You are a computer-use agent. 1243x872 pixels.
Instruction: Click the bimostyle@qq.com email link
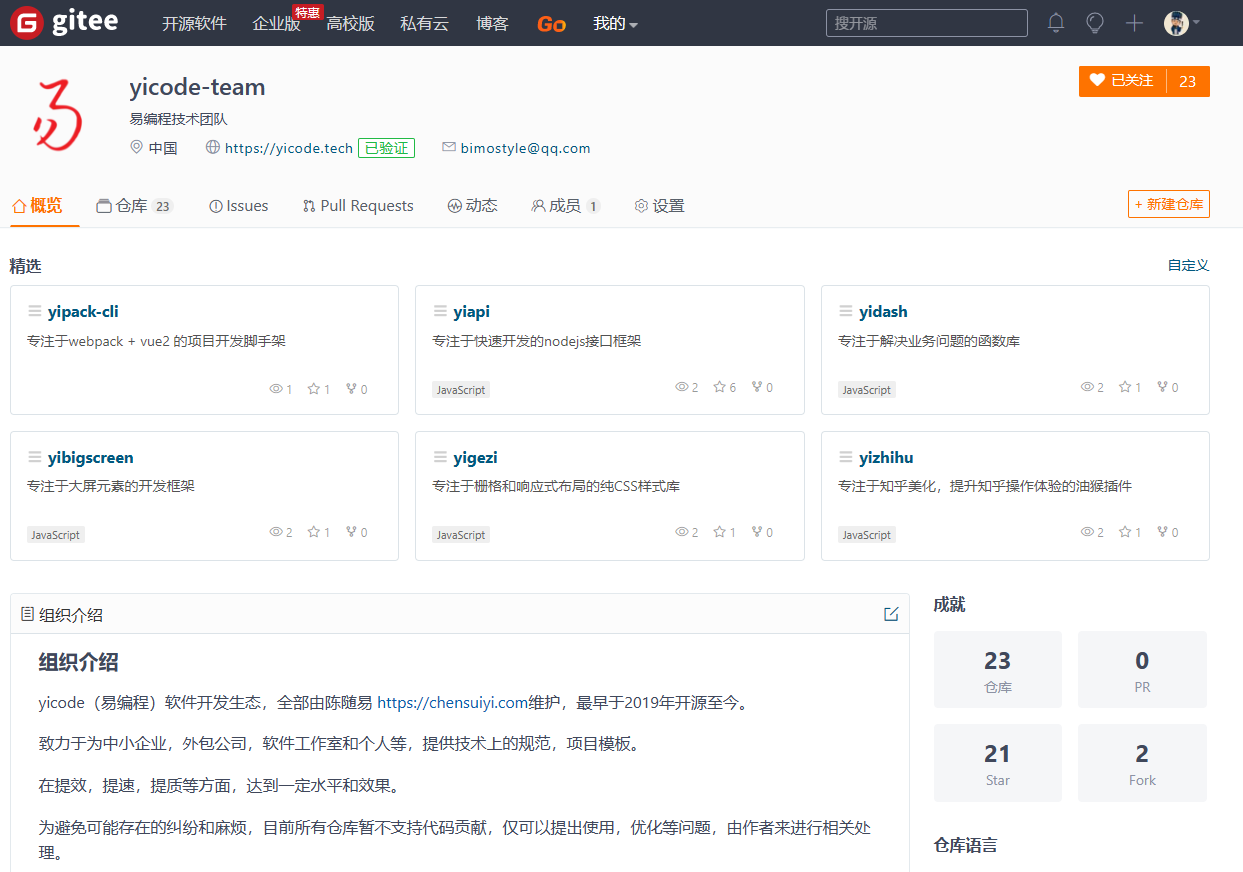pos(525,148)
